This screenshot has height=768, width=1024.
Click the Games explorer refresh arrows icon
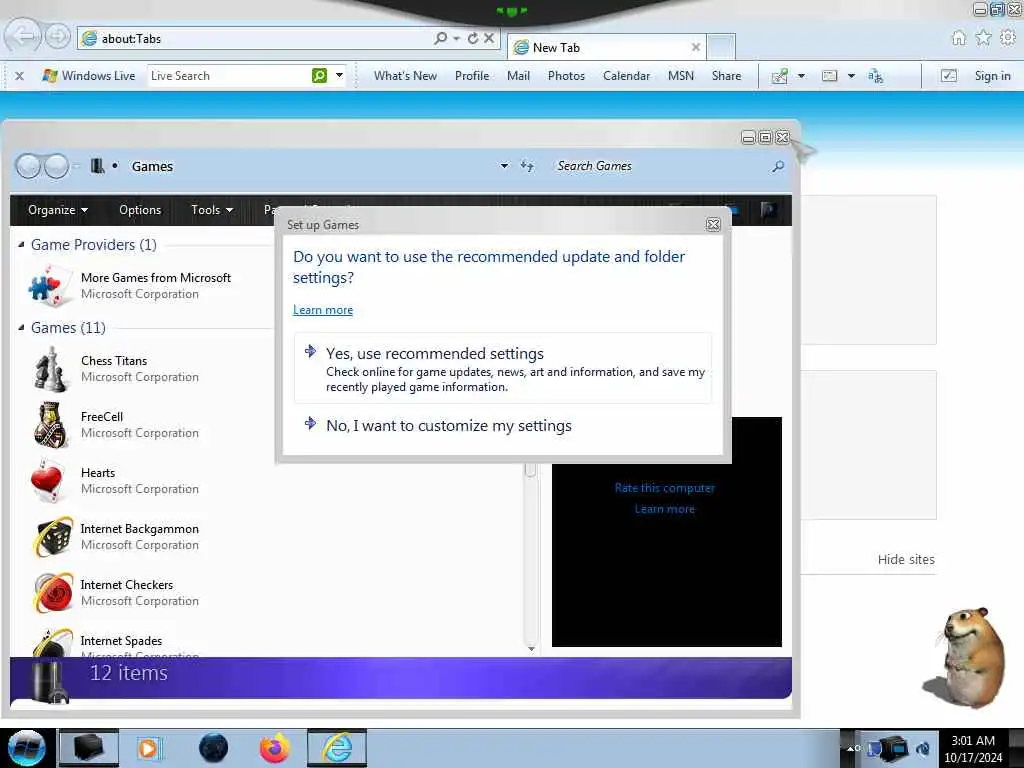pyautogui.click(x=527, y=166)
